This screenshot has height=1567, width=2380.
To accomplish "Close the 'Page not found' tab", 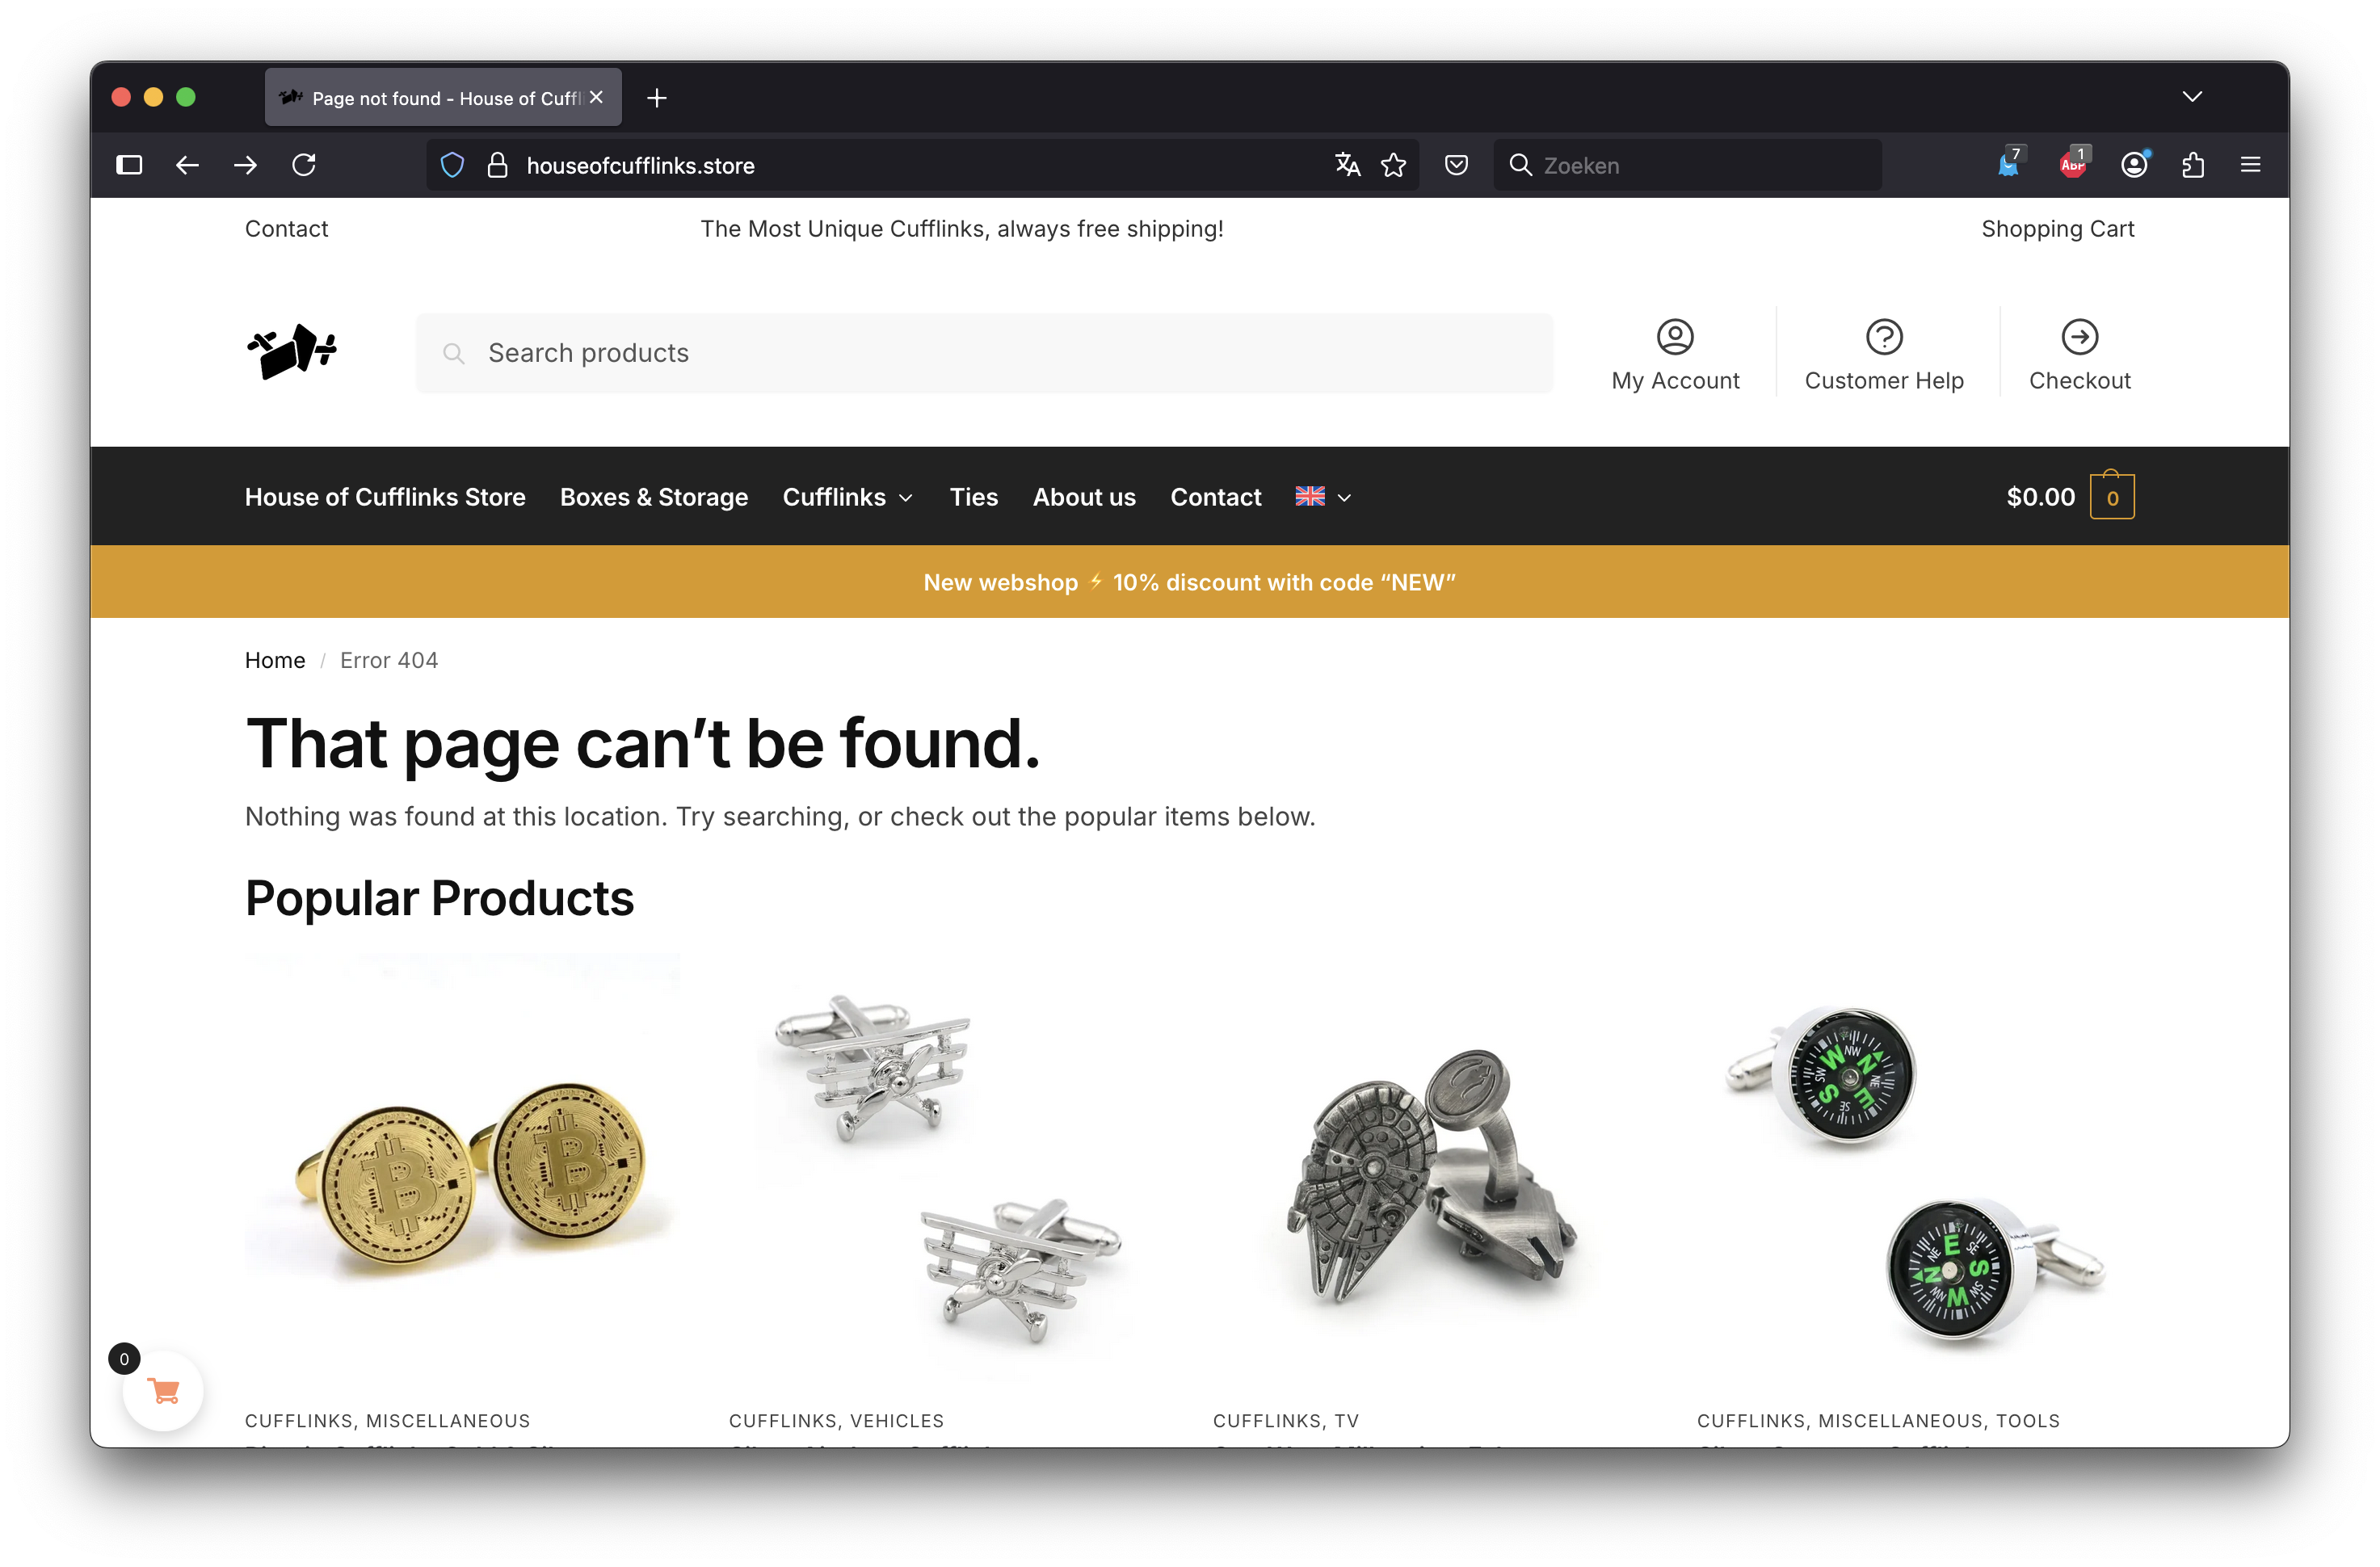I will pyautogui.click(x=597, y=97).
